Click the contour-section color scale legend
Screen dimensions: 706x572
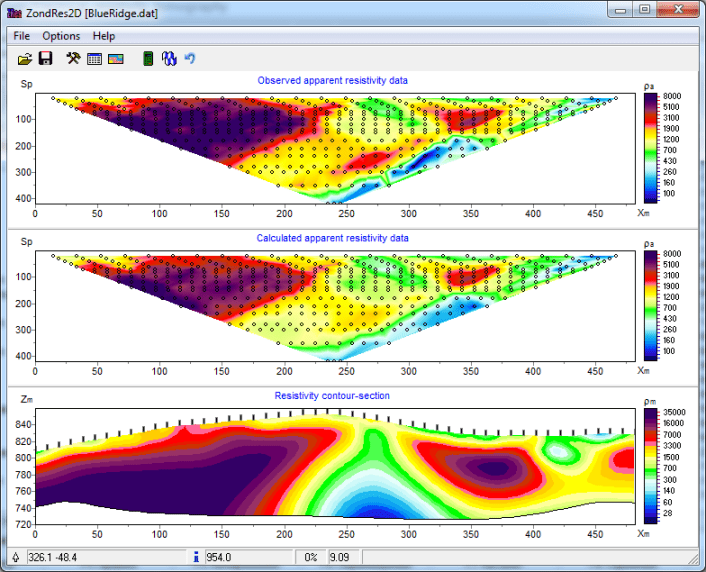(650, 465)
